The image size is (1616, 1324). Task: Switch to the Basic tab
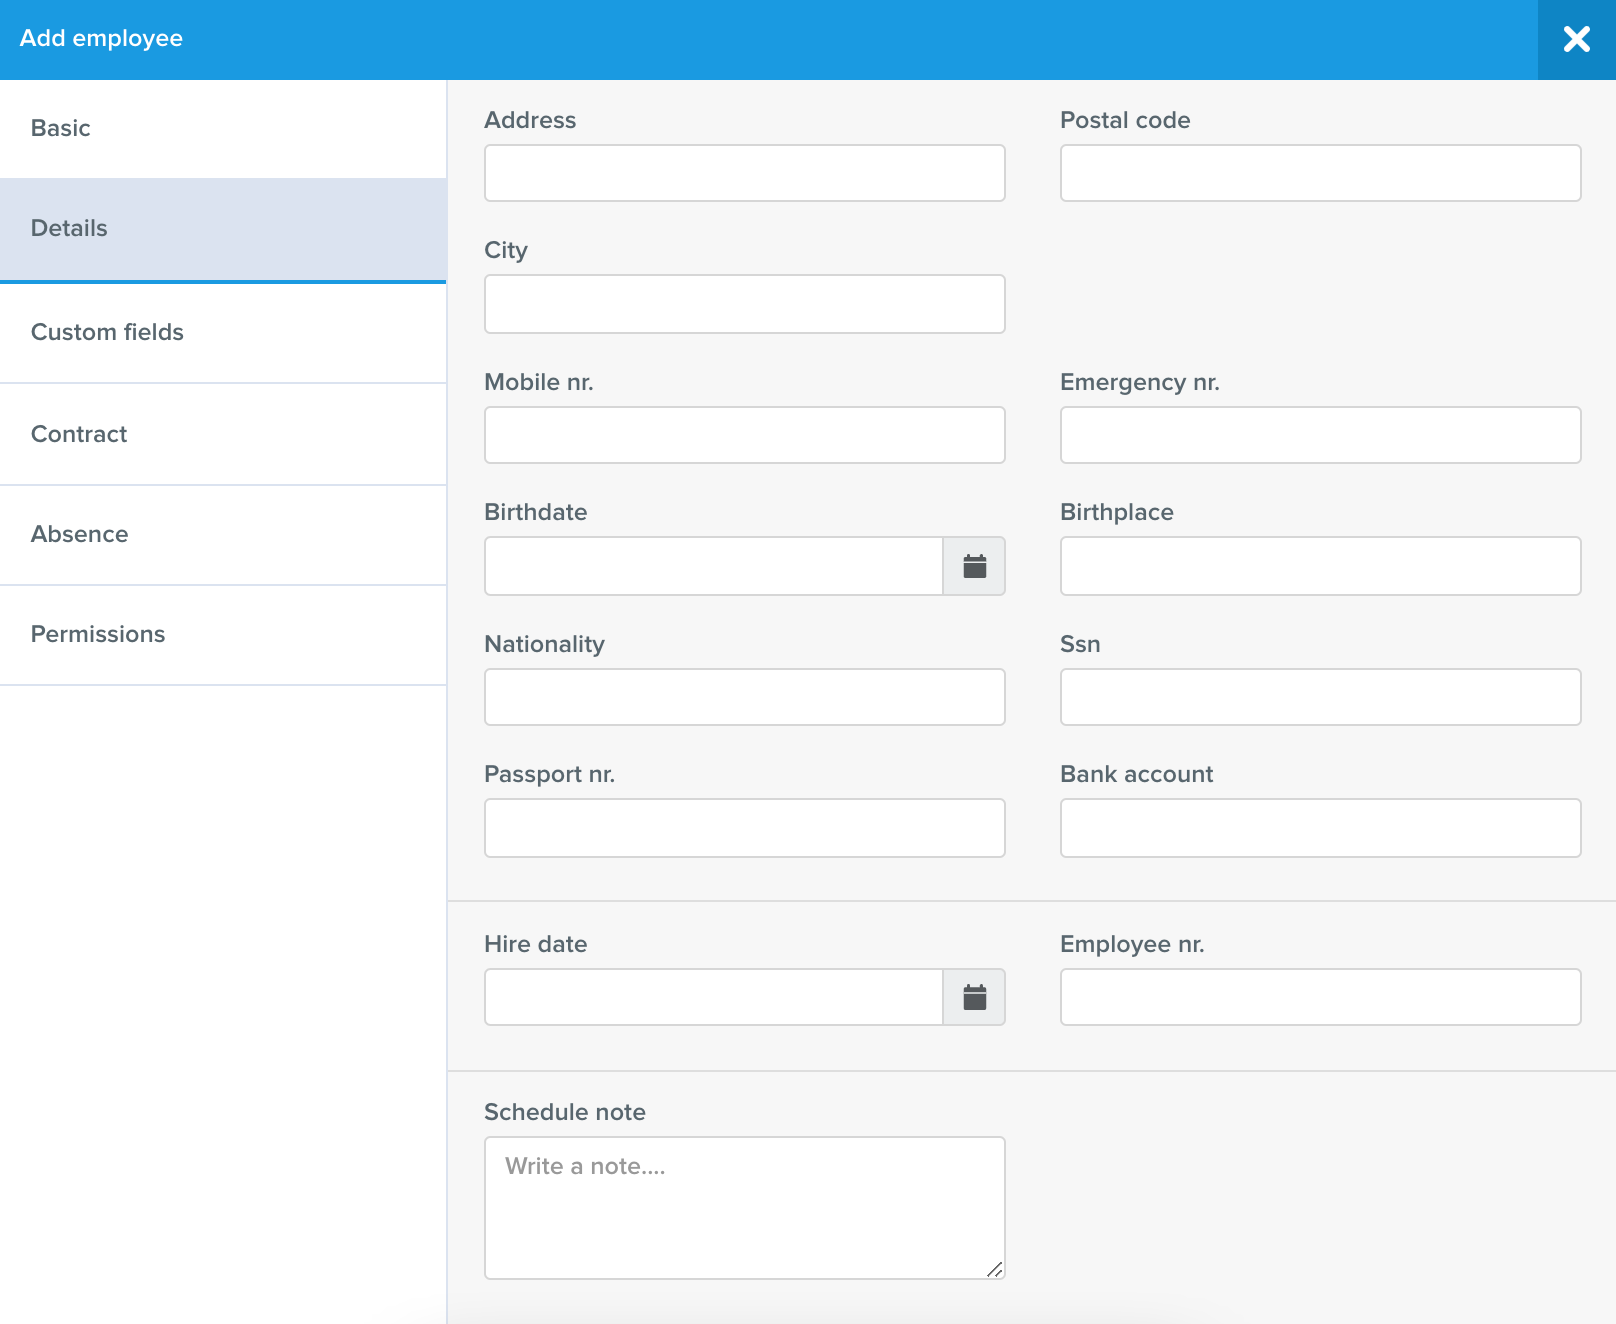[x=223, y=129]
